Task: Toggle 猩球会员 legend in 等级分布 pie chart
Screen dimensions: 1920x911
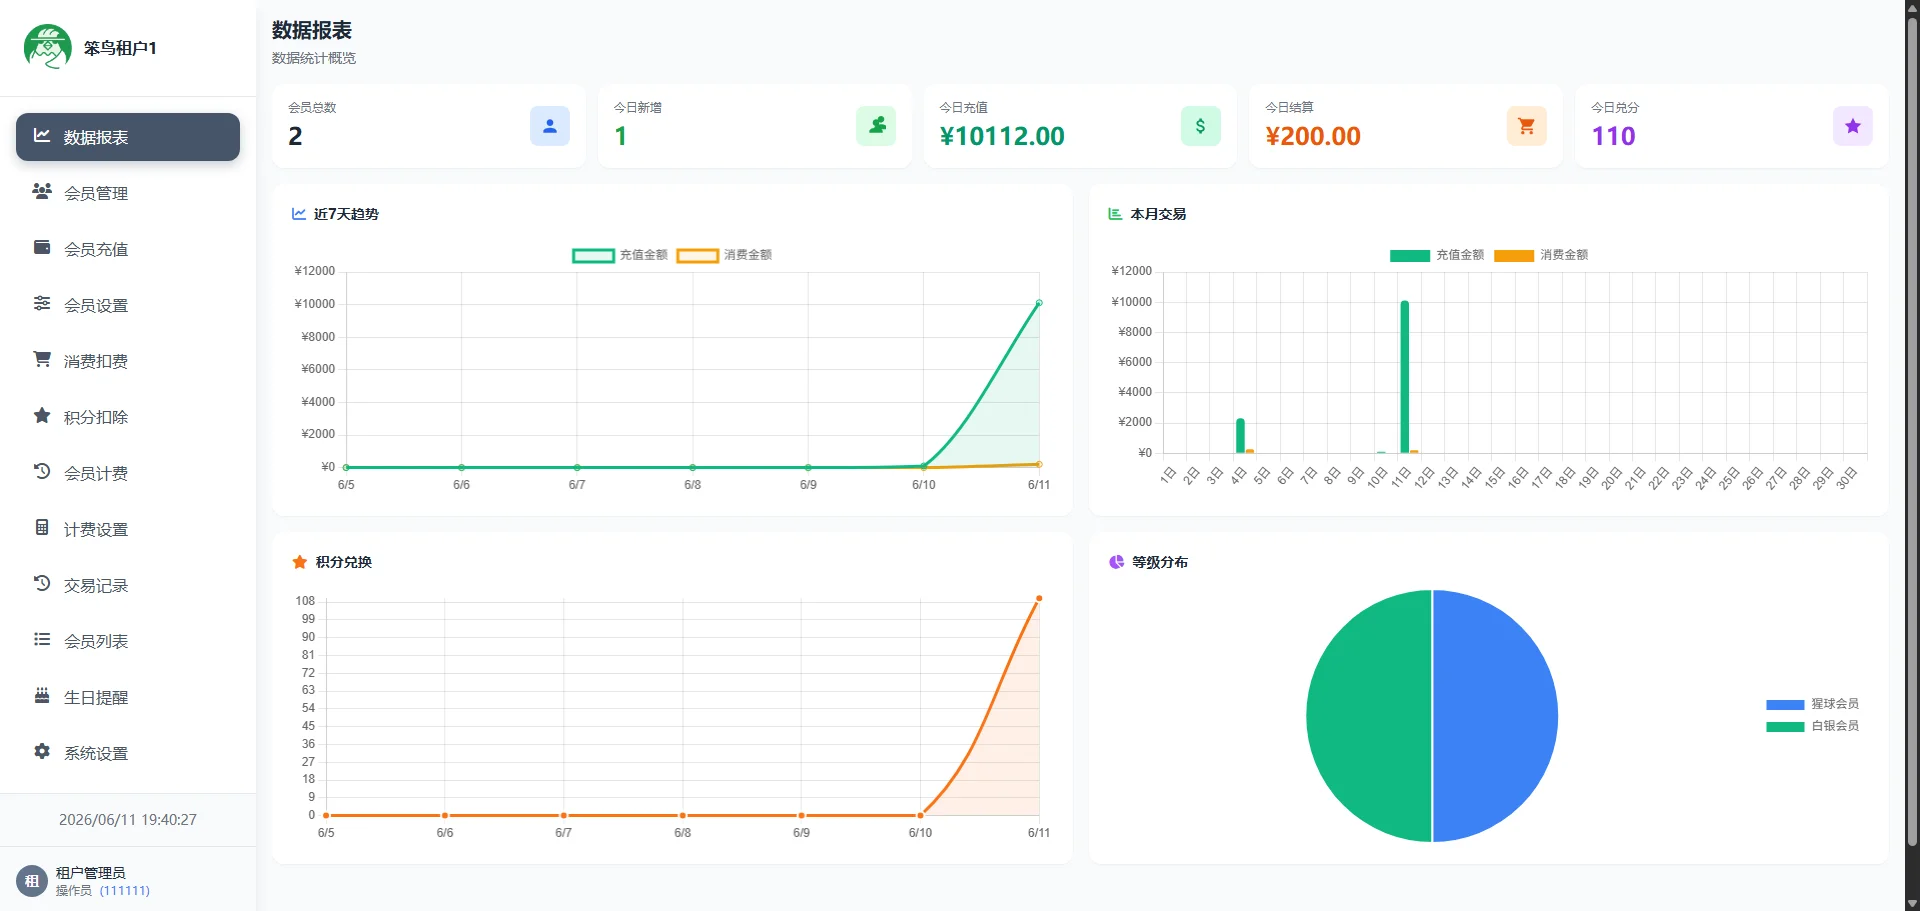Action: pyautogui.click(x=1812, y=704)
